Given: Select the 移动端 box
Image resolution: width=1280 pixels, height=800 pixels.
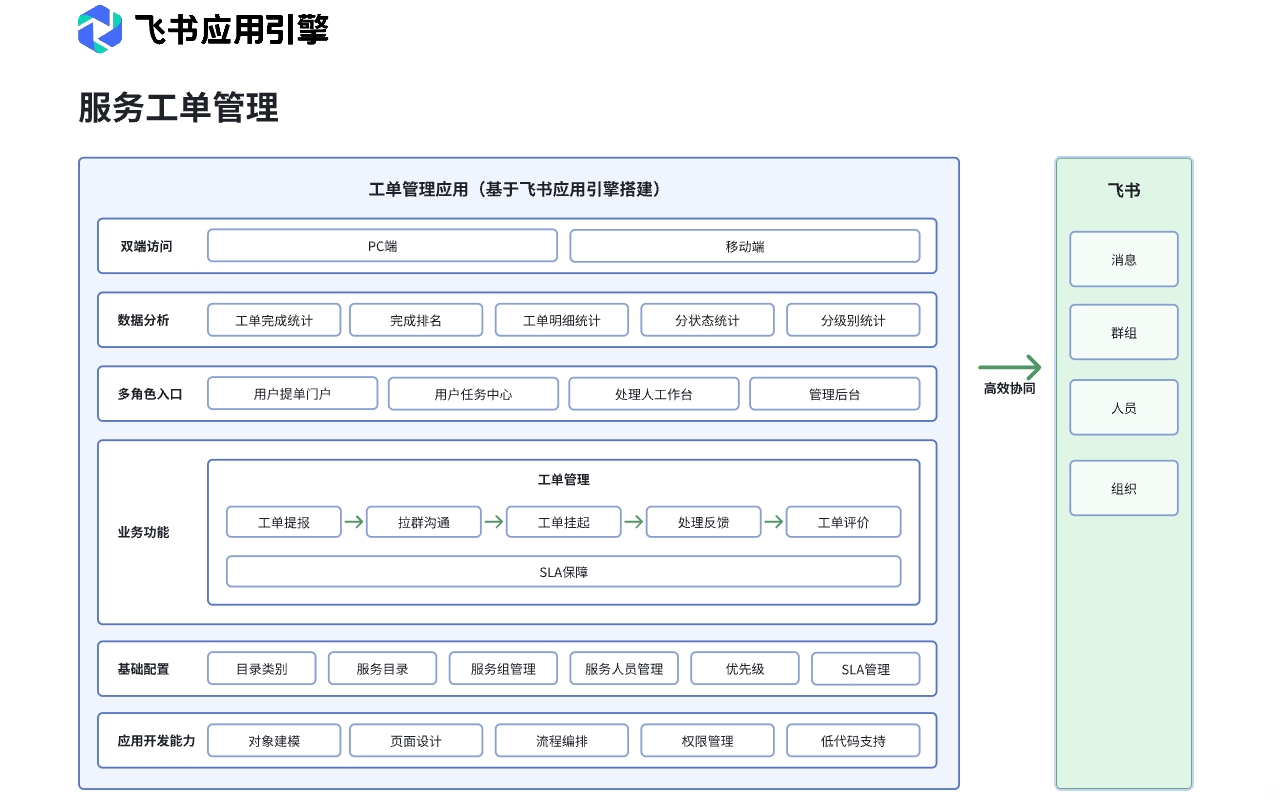Looking at the screenshot, I should (x=745, y=246).
